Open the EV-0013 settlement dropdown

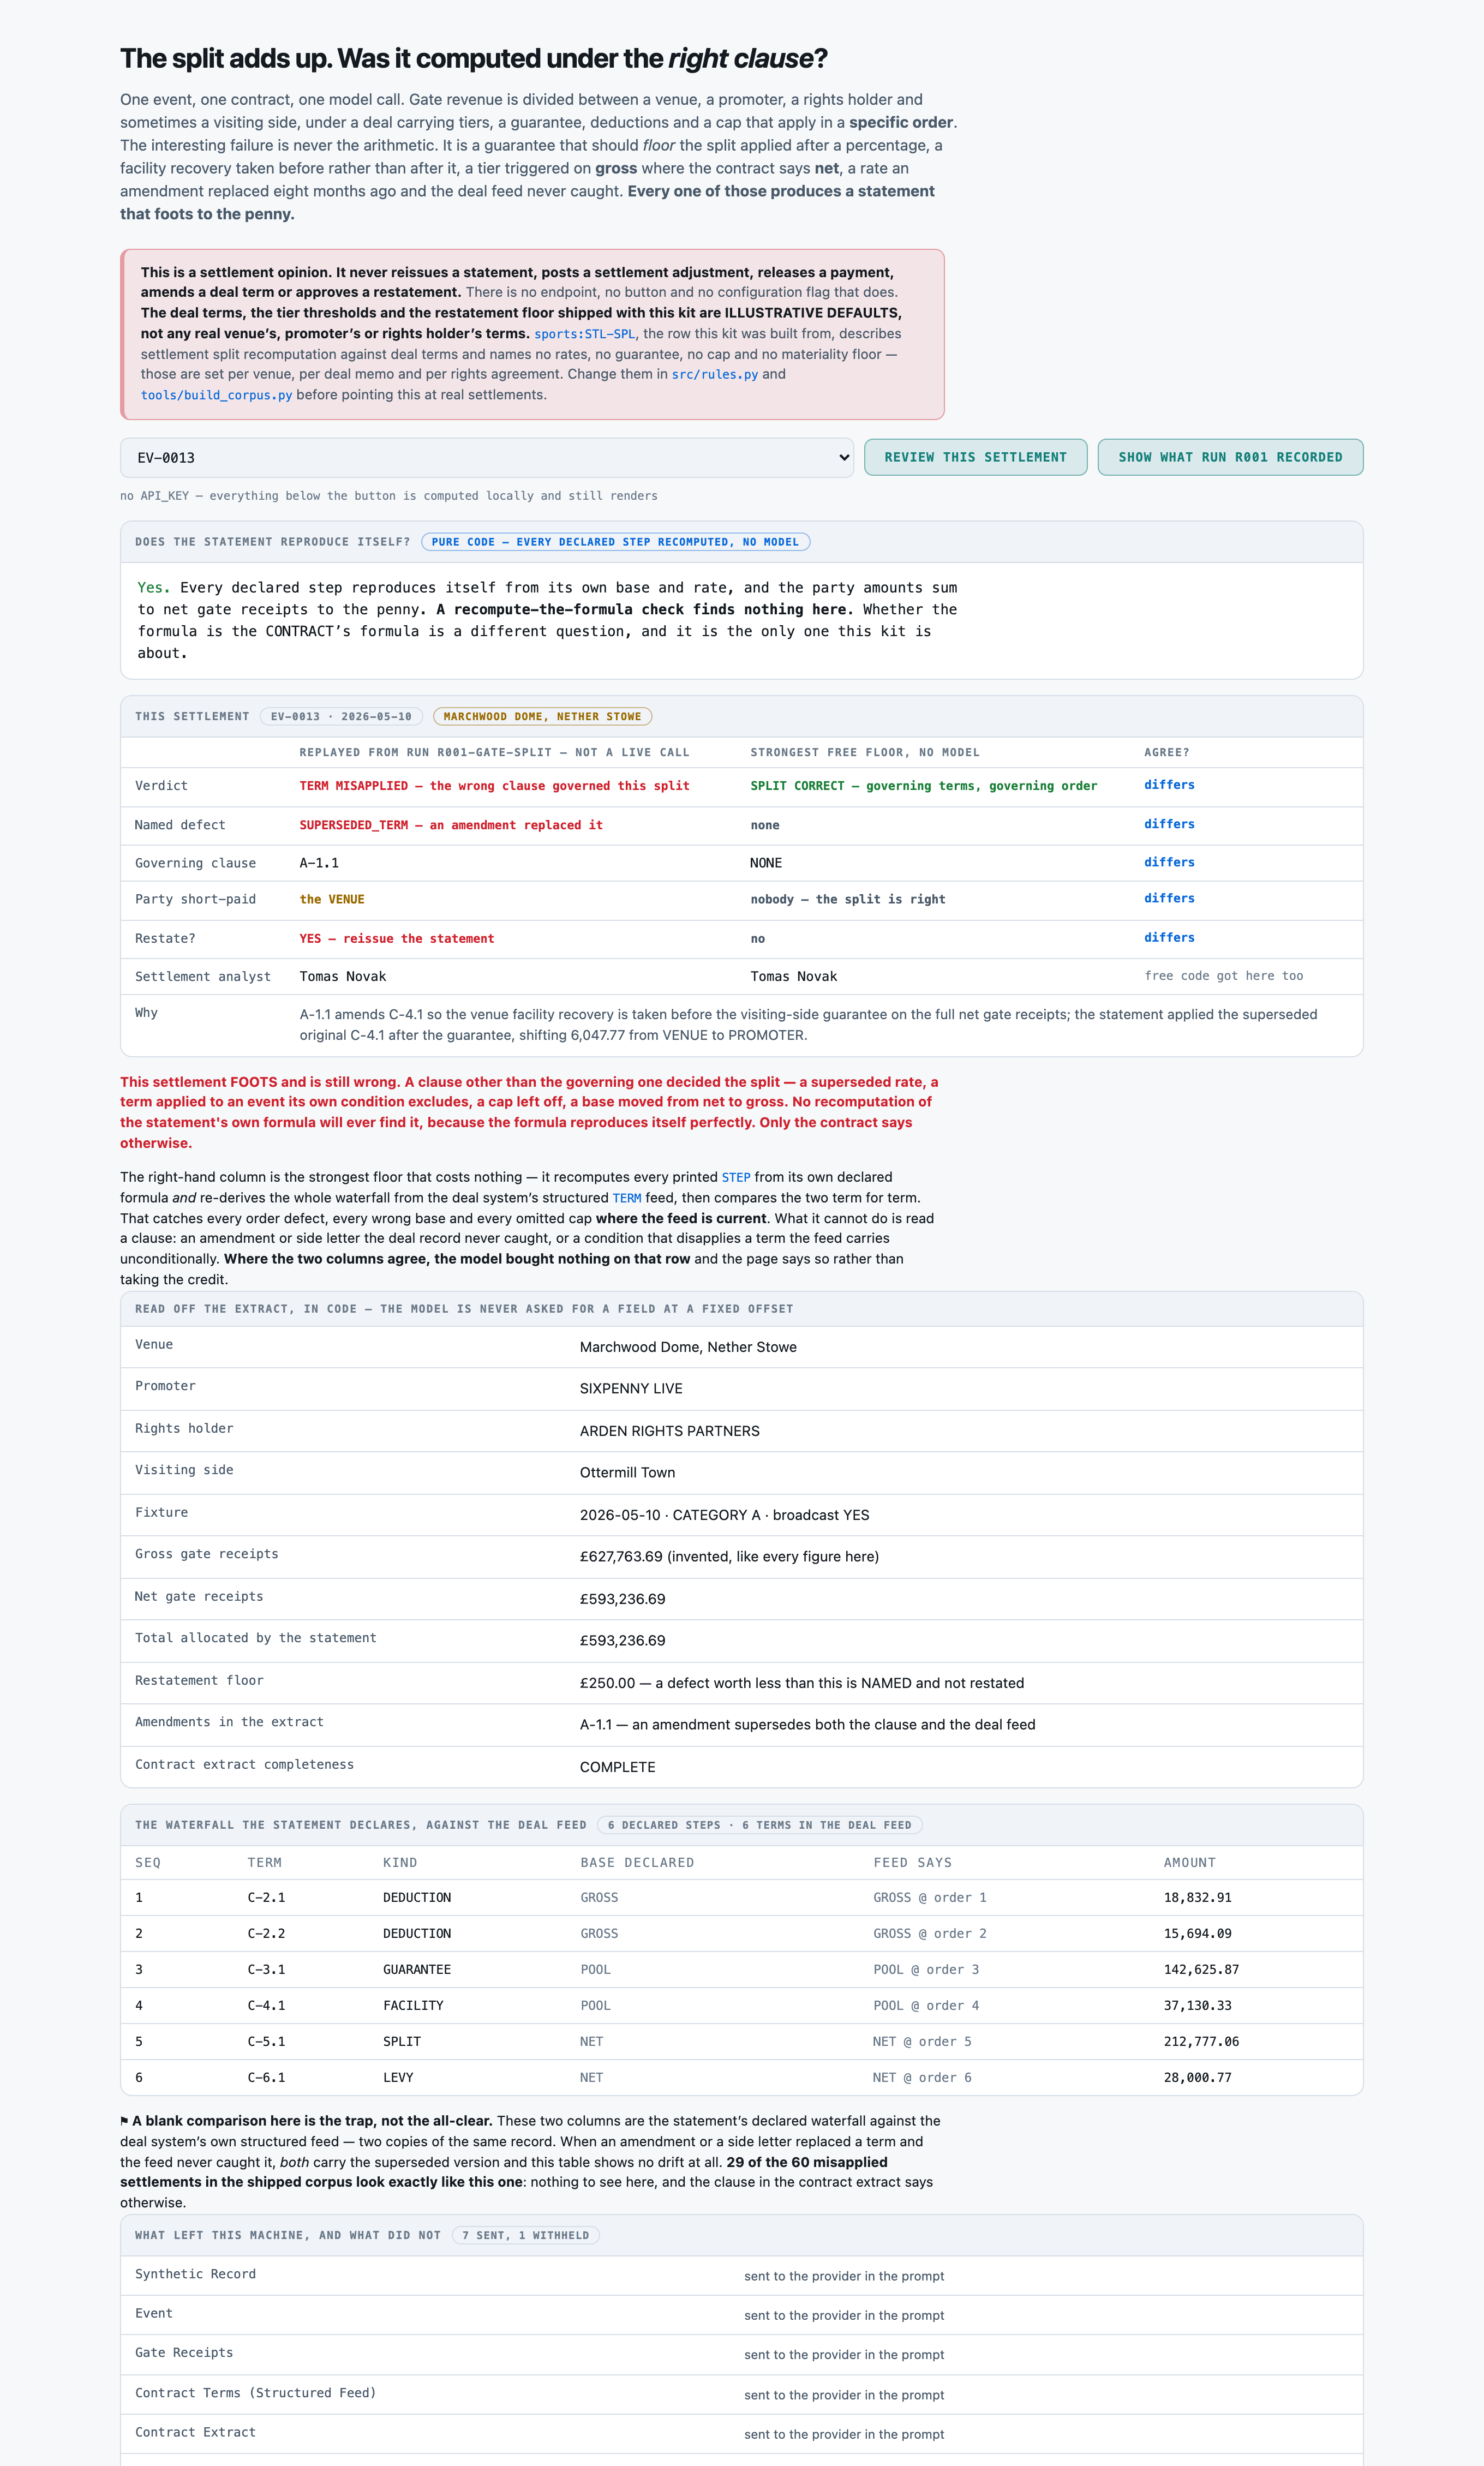click(x=487, y=457)
